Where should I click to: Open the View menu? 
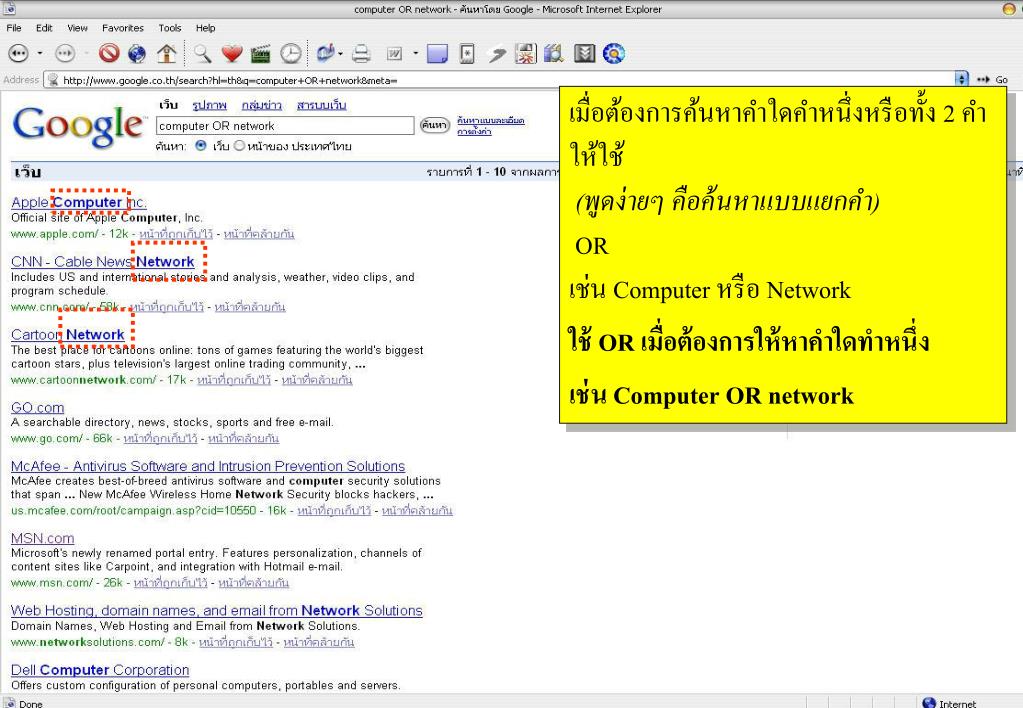pos(77,28)
